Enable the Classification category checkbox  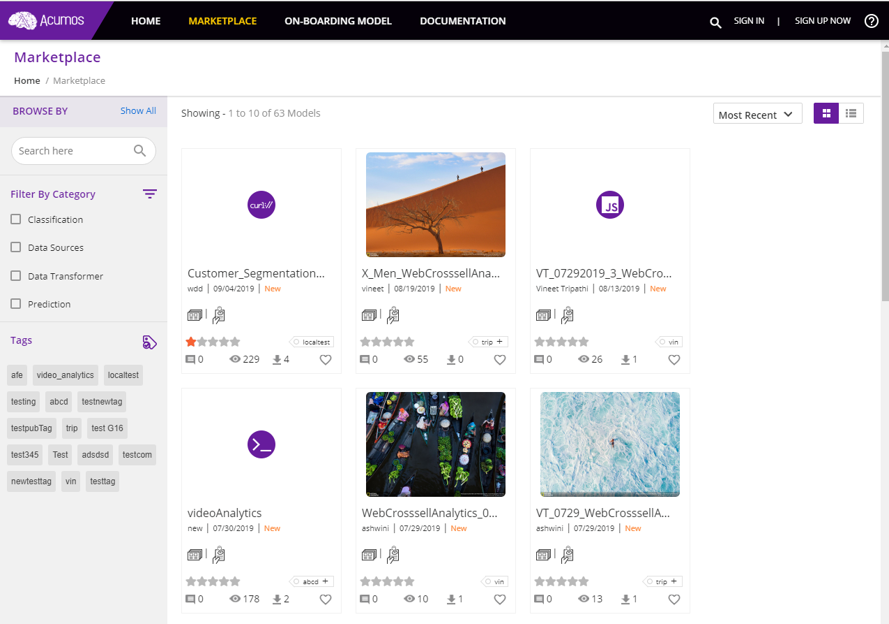tap(16, 220)
